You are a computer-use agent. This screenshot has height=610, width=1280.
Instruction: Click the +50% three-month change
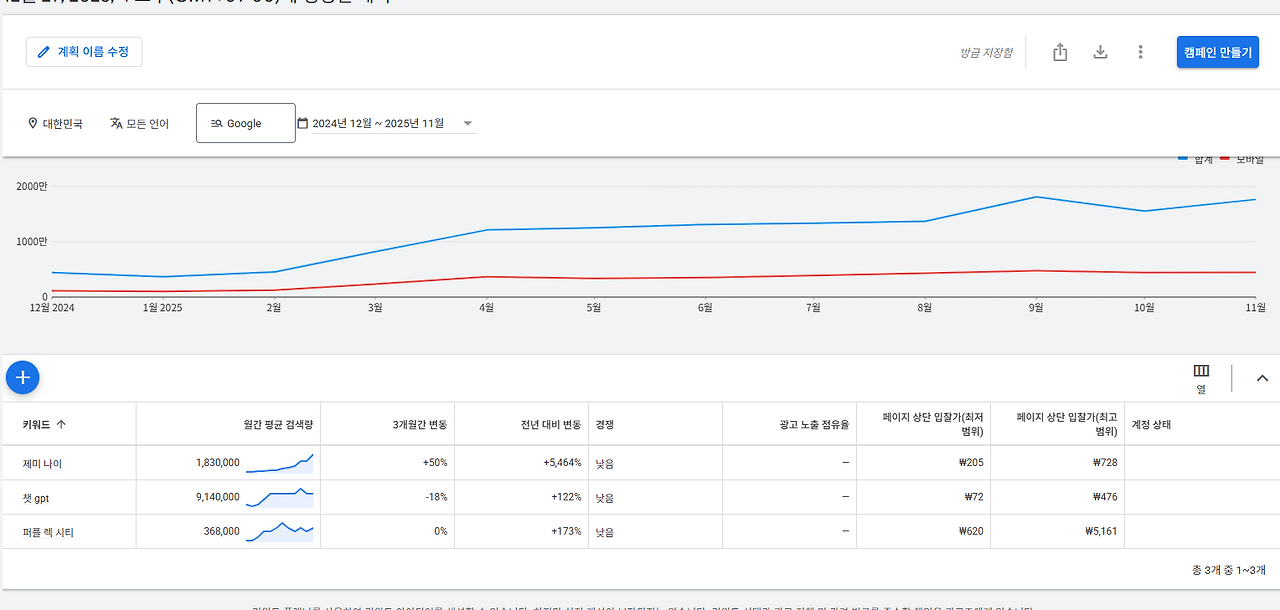click(435, 463)
